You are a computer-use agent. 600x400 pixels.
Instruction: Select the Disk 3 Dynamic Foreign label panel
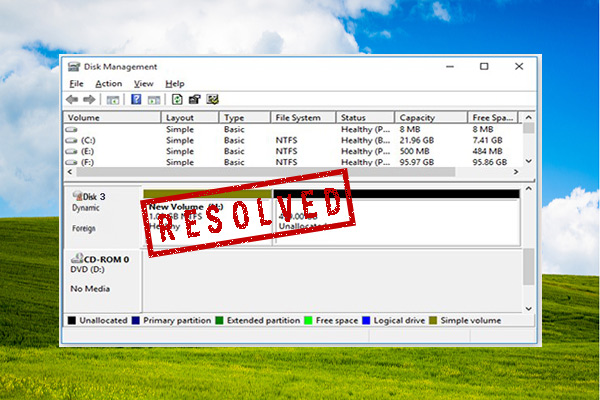[103, 217]
